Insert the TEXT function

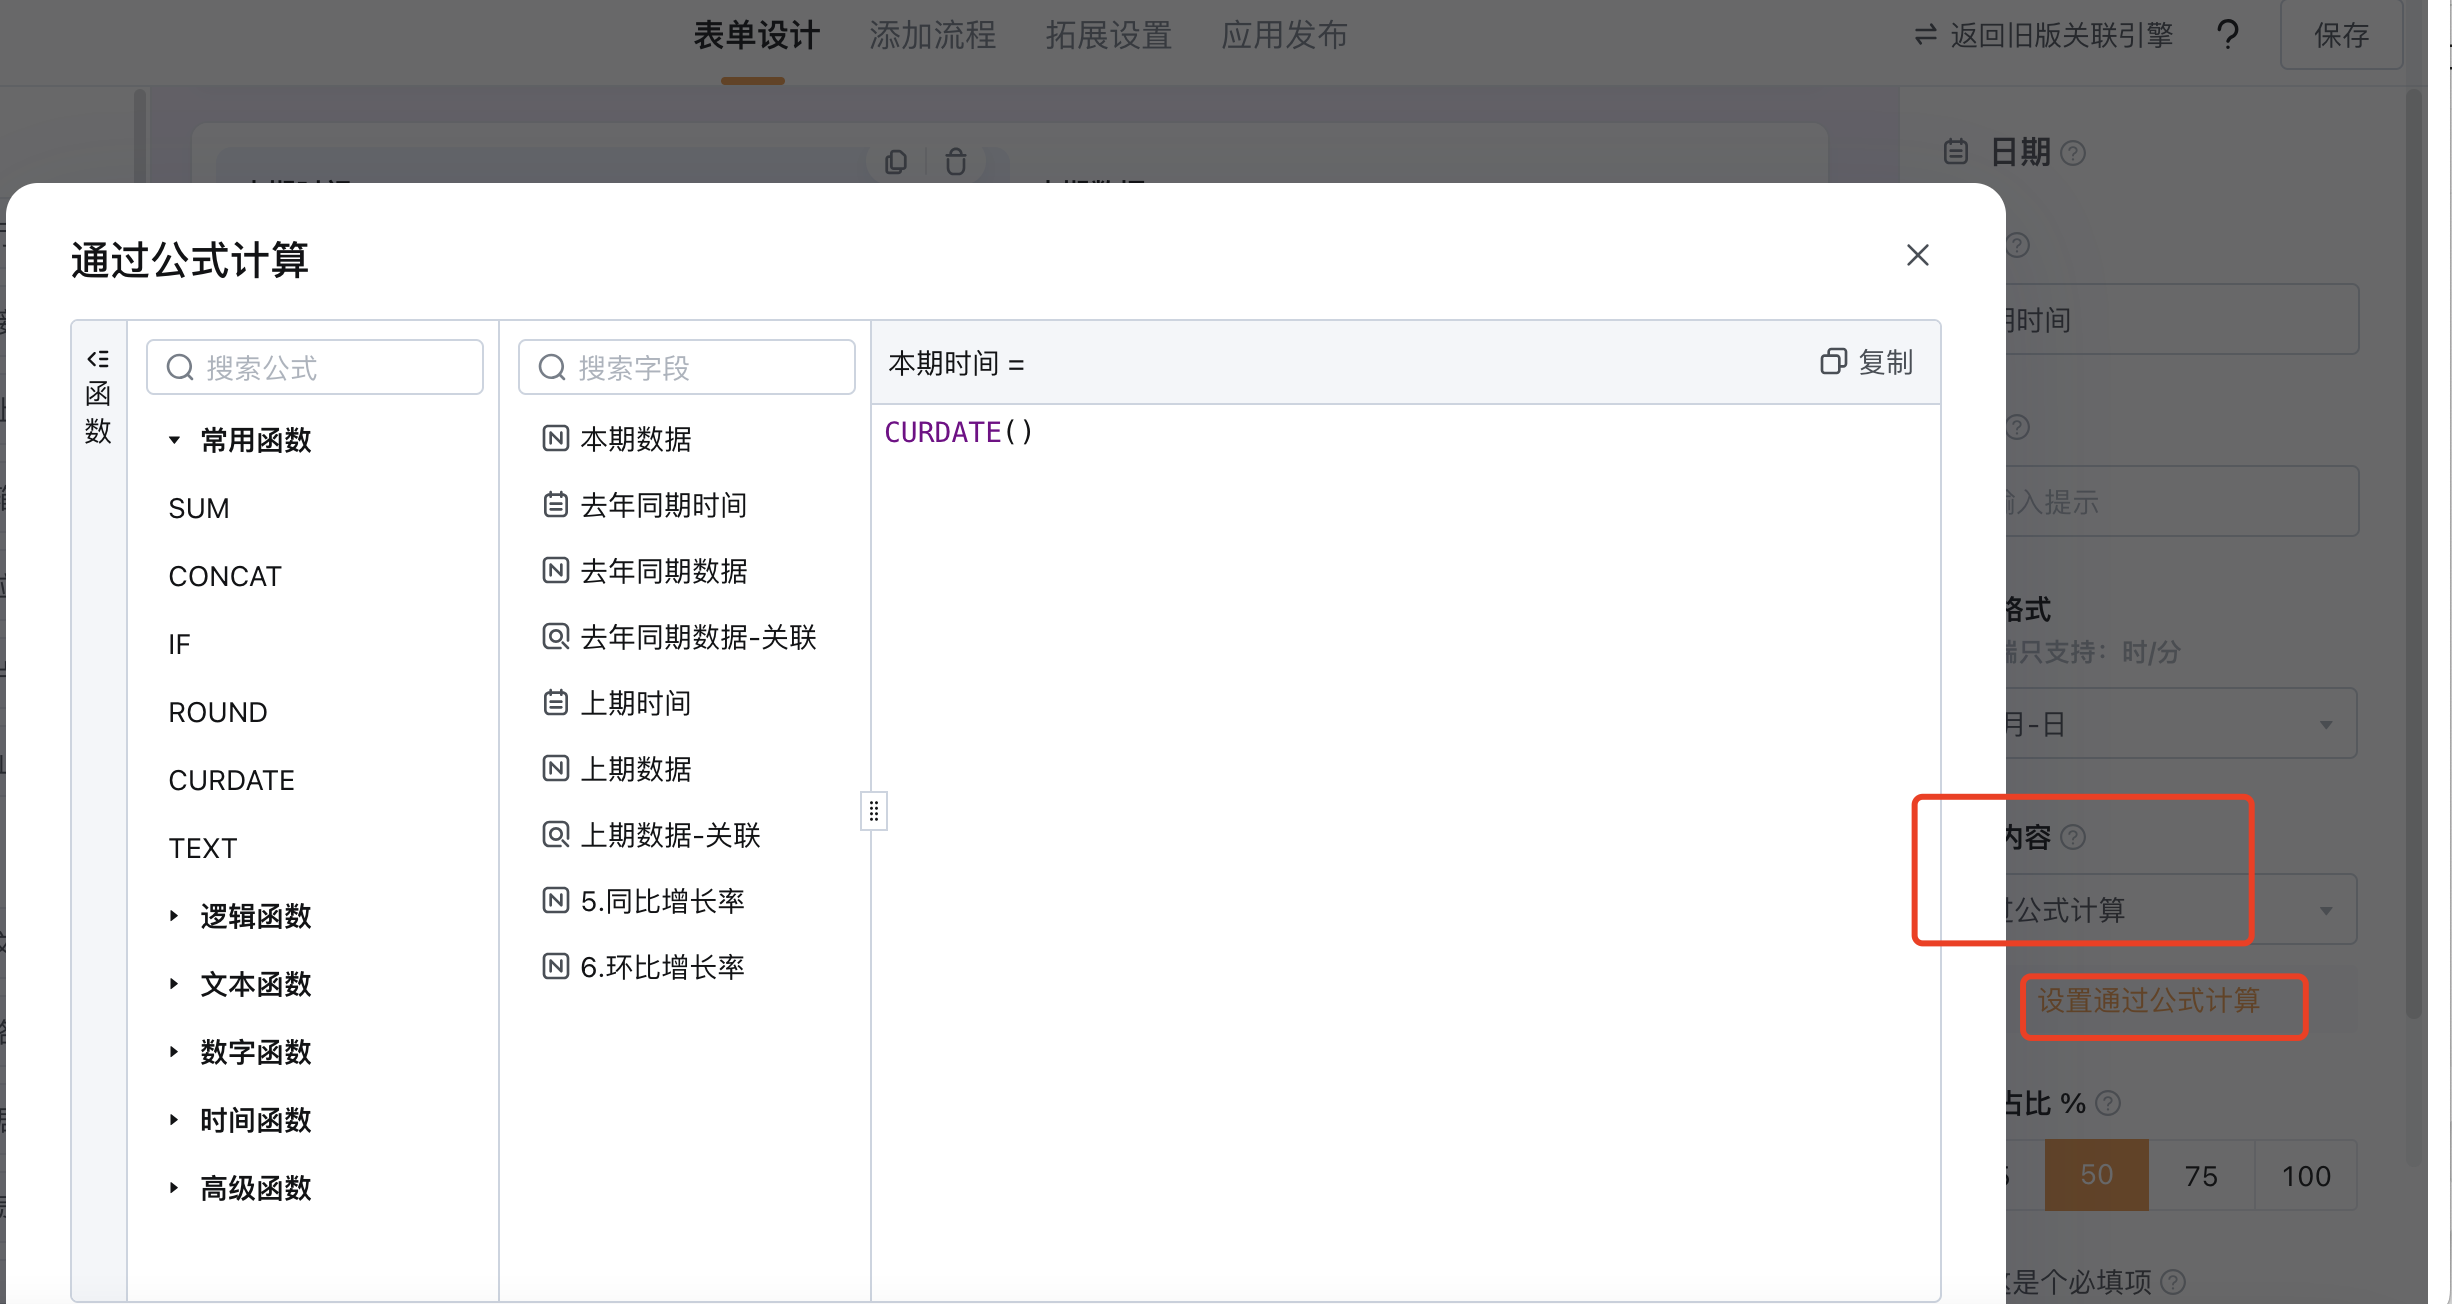202,848
